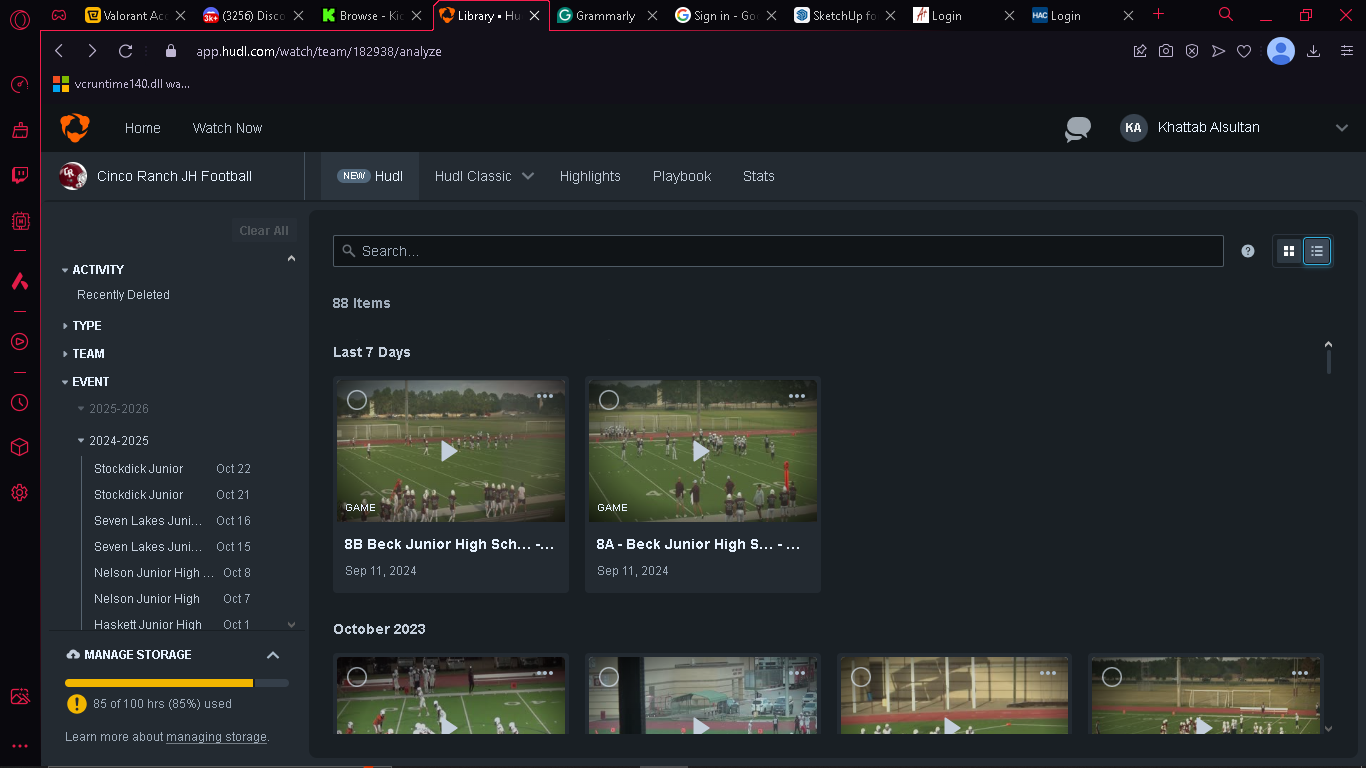Open the Stats tab
Viewport: 1366px width, 768px height.
click(759, 176)
